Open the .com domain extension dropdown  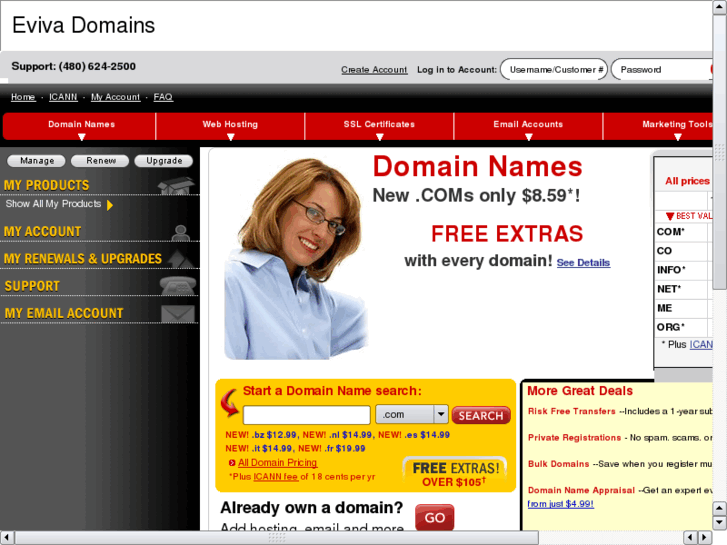pyautogui.click(x=412, y=414)
